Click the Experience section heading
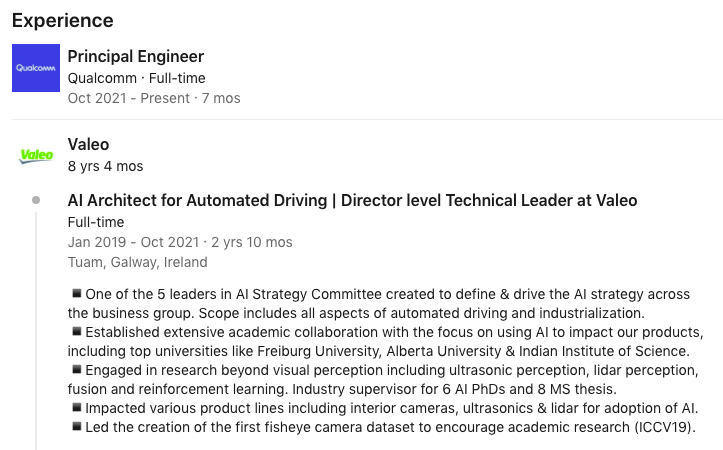 point(63,21)
